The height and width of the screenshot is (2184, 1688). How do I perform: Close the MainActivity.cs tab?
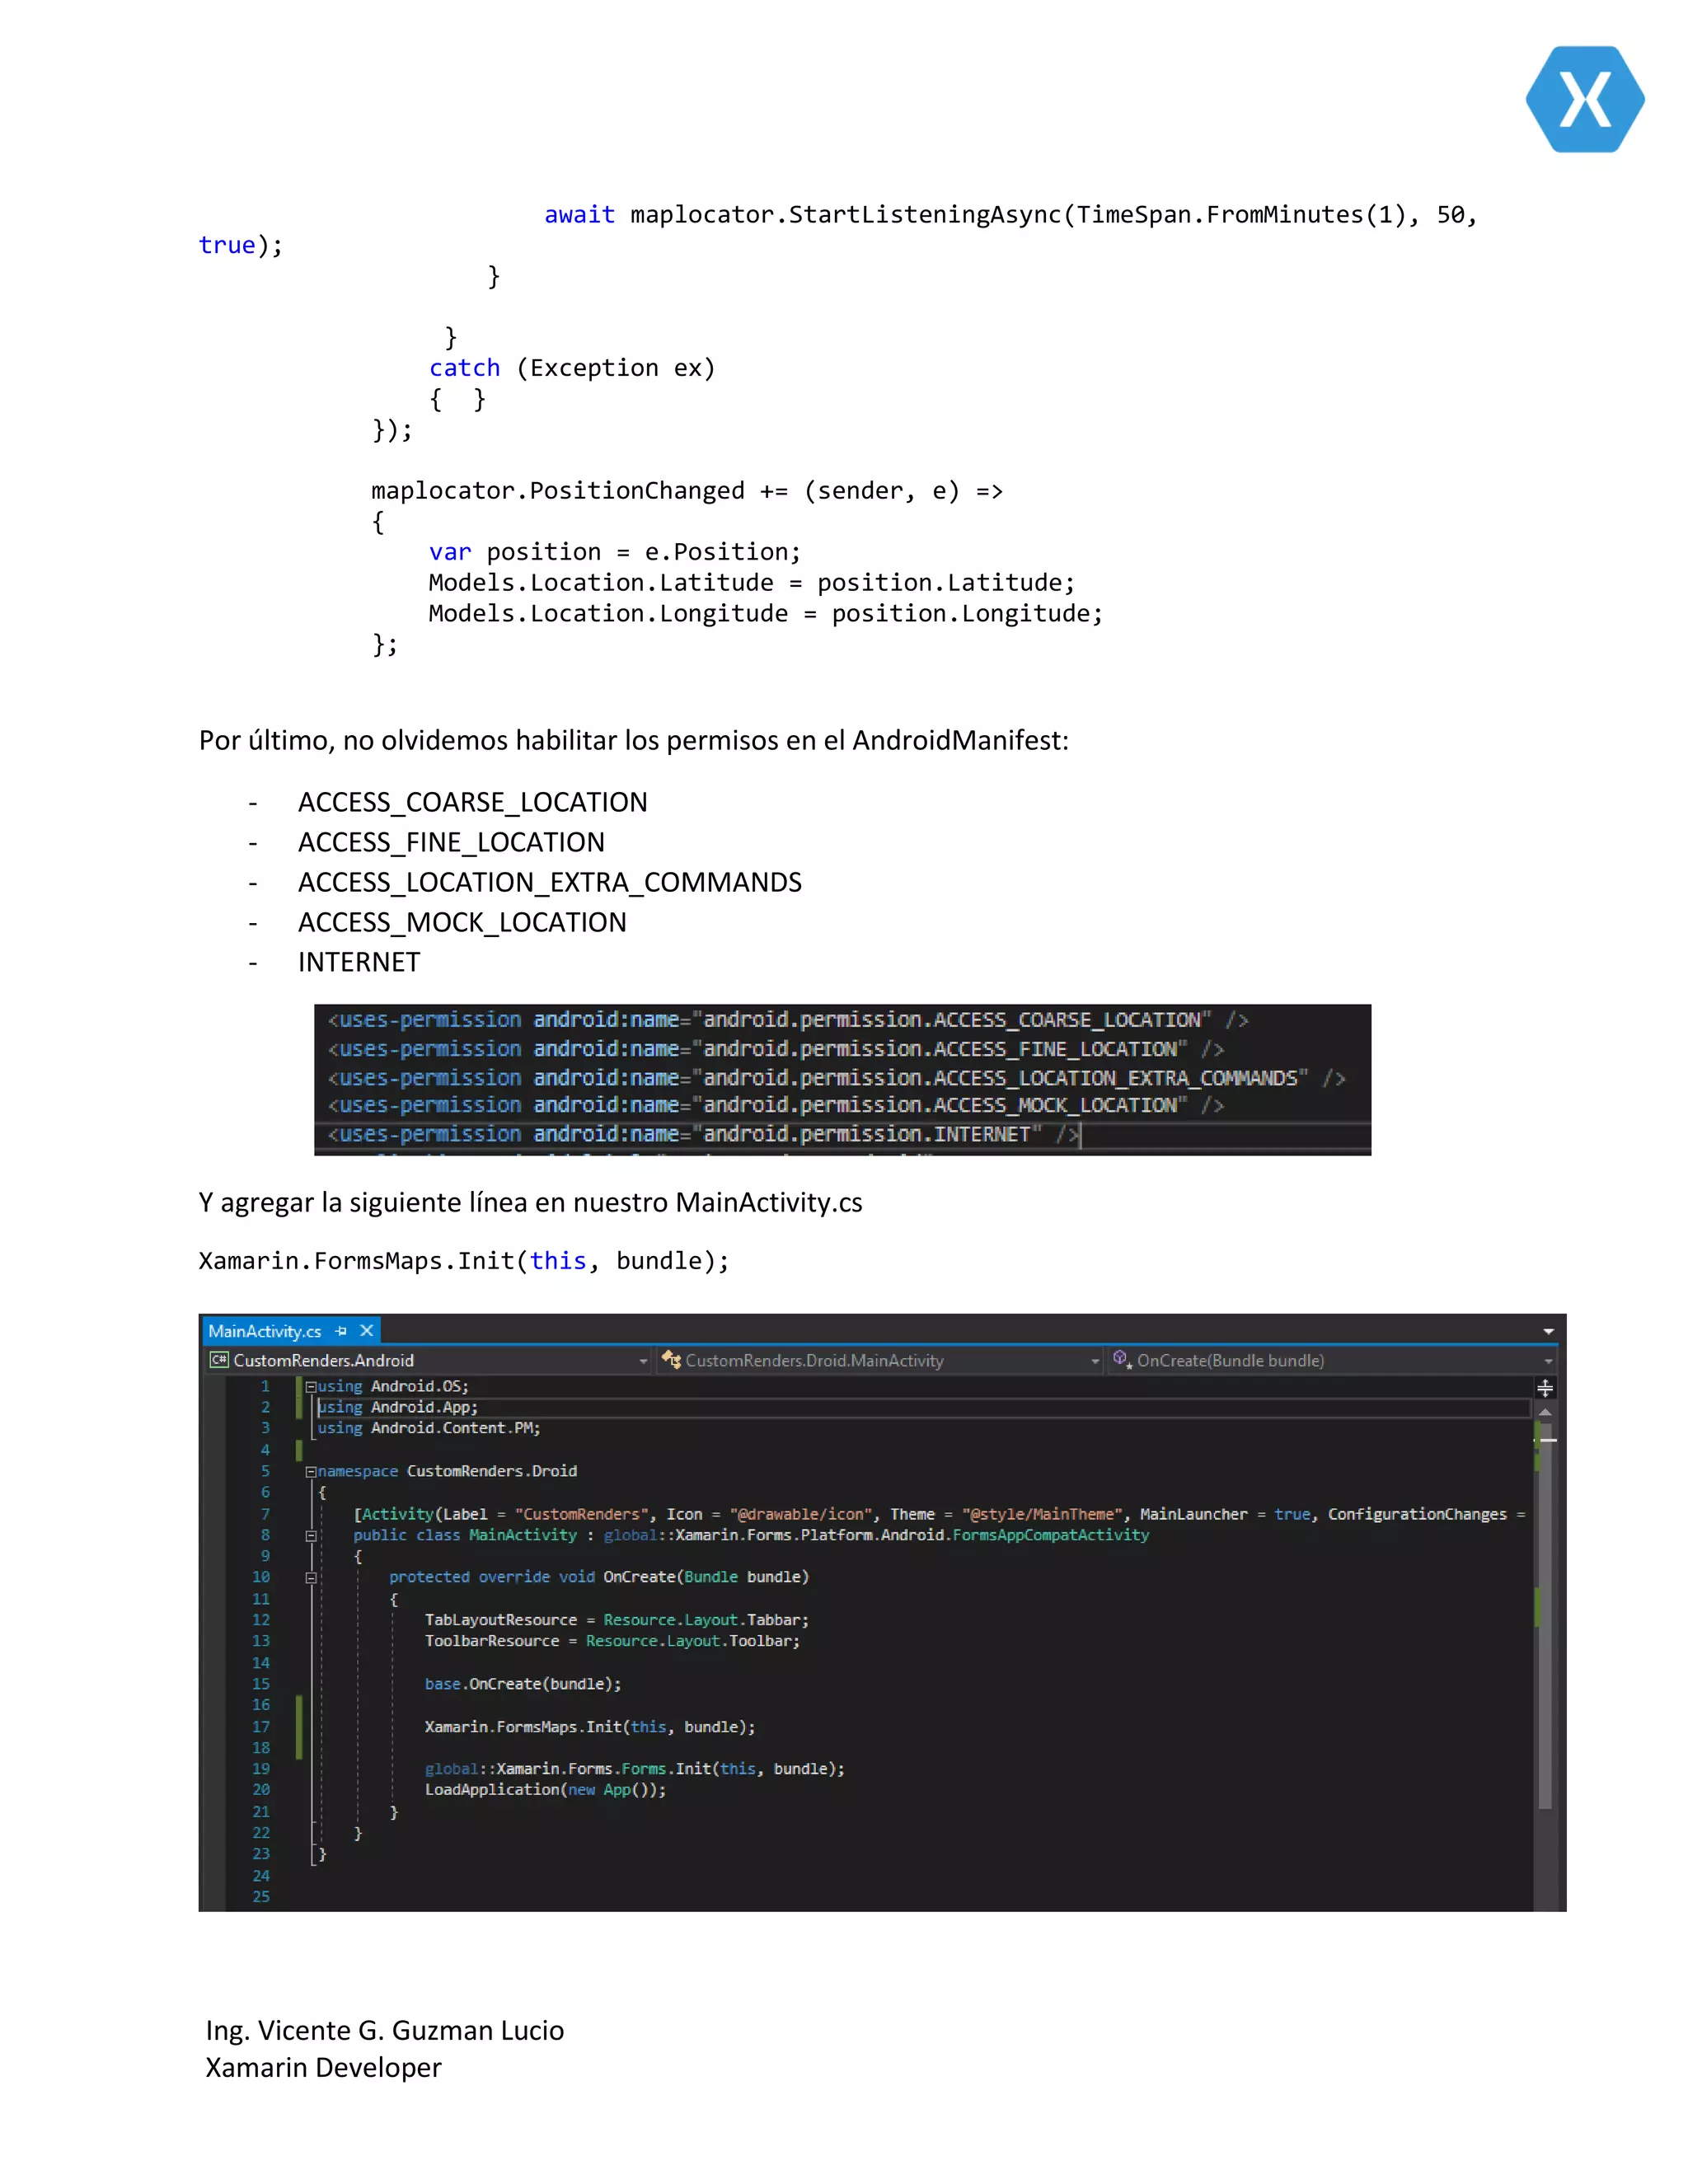[x=367, y=1331]
